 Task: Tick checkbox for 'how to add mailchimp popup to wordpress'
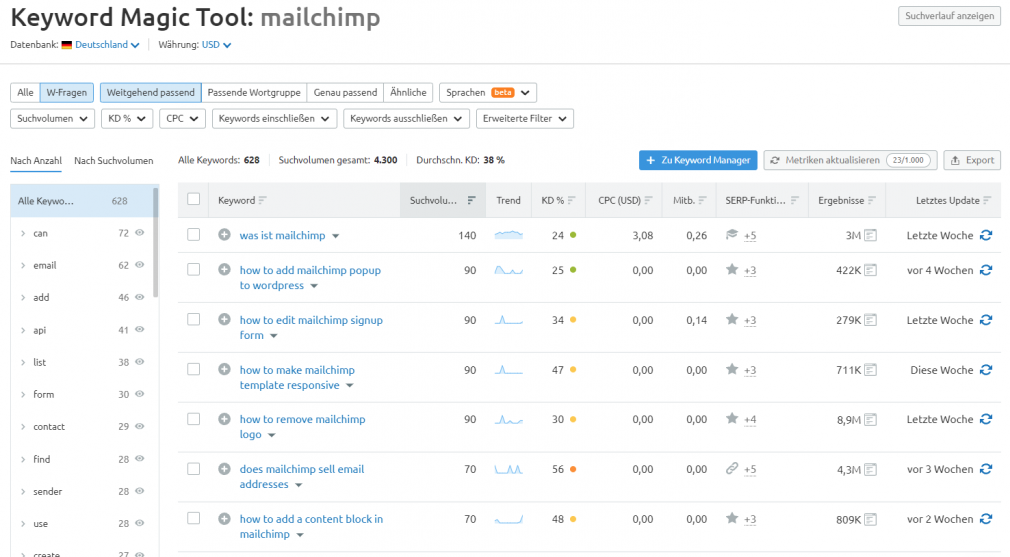pyautogui.click(x=193, y=269)
